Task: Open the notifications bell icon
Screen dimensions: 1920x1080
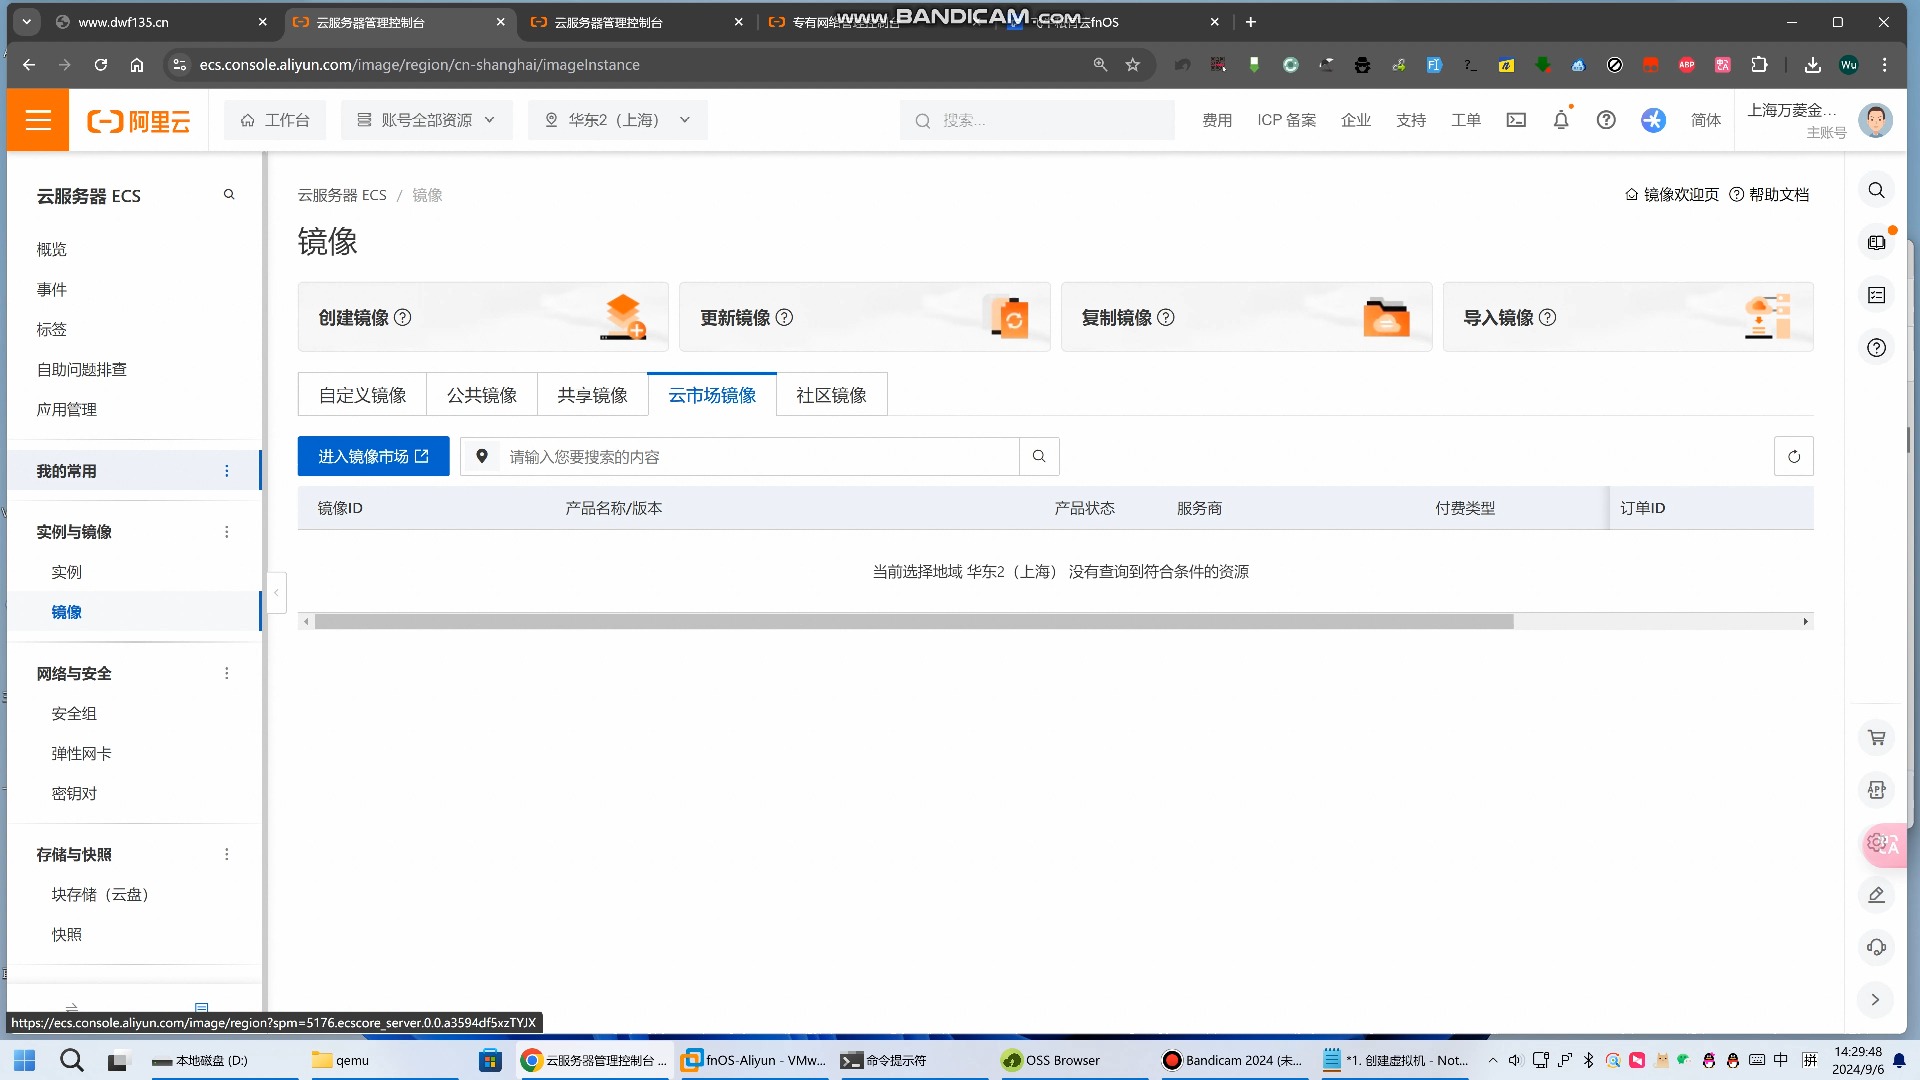Action: (1561, 120)
